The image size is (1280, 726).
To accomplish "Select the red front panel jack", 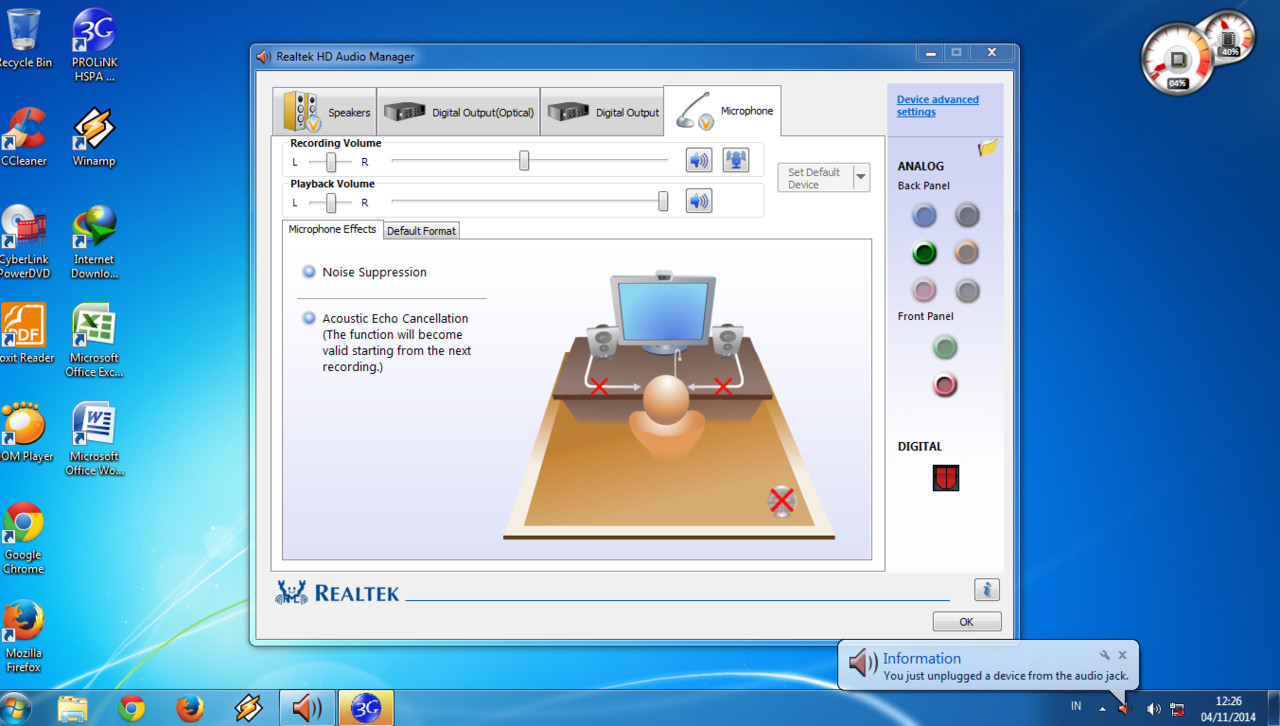I will click(945, 385).
